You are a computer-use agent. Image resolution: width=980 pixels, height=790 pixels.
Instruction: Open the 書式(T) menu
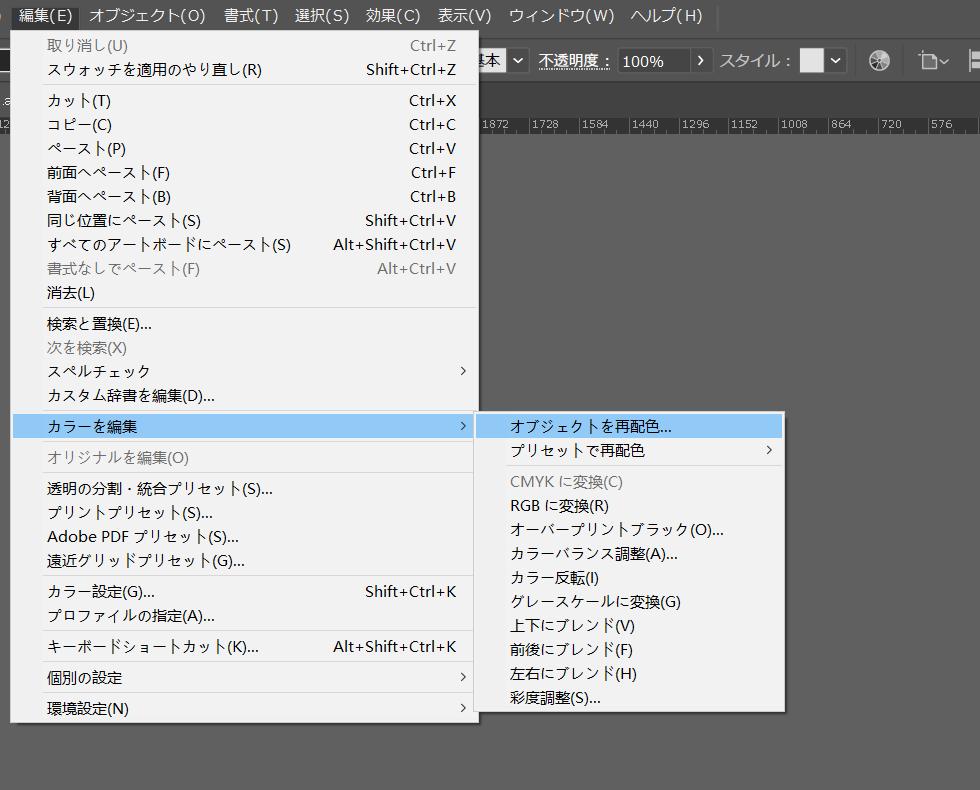tap(251, 15)
